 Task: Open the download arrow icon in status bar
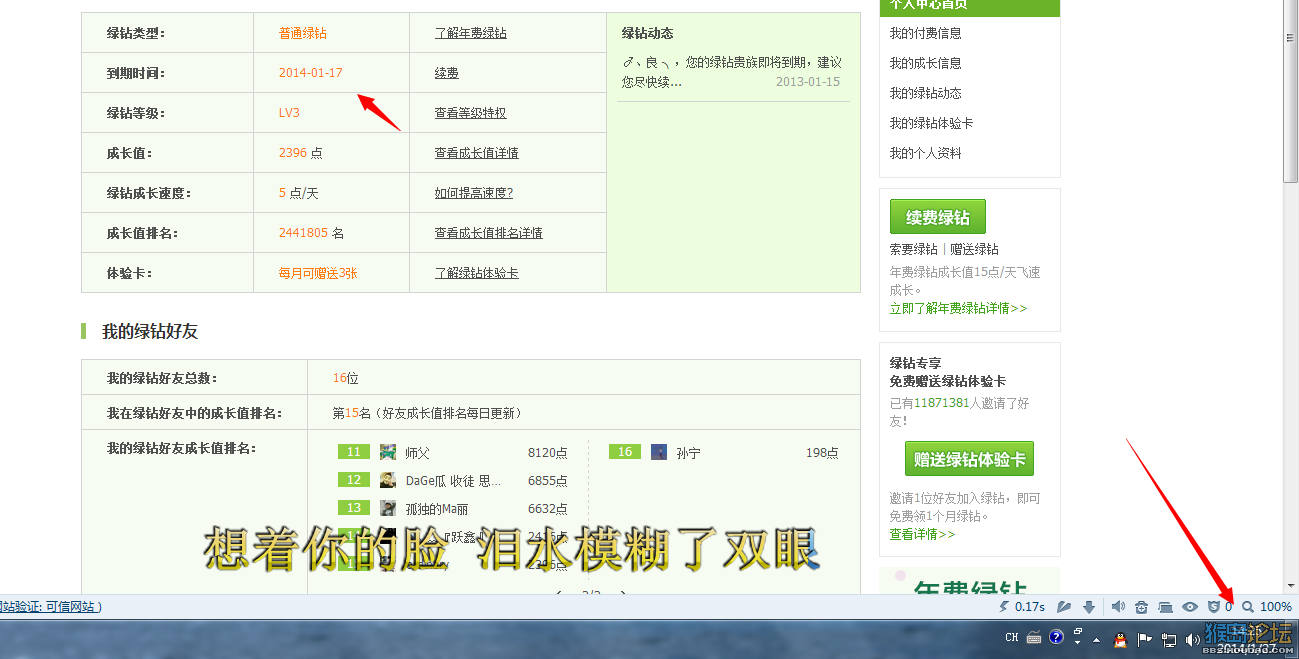tap(1090, 607)
